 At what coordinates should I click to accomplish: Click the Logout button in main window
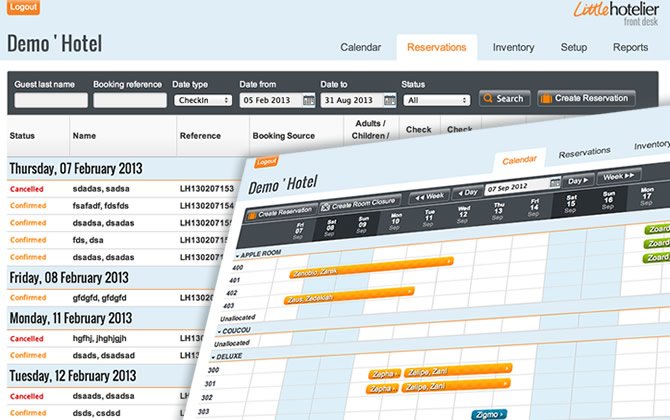tap(23, 7)
